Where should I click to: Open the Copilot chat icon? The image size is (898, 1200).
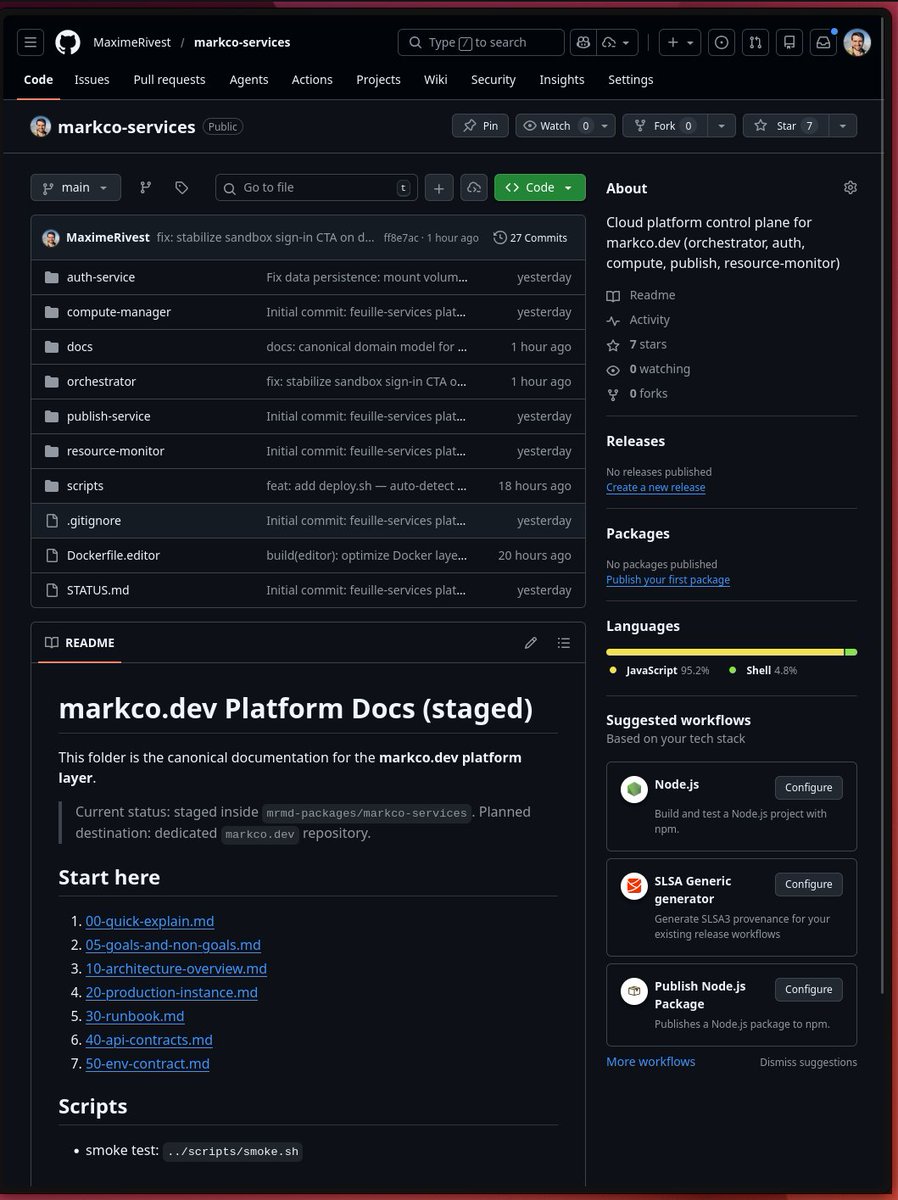pos(583,42)
